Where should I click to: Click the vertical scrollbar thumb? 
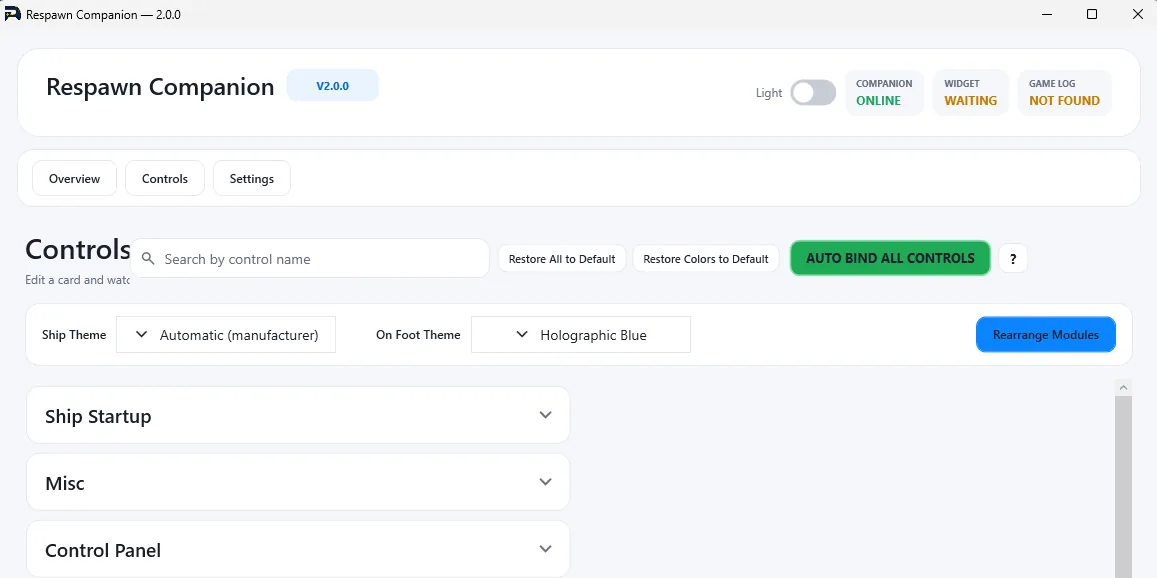click(1123, 487)
